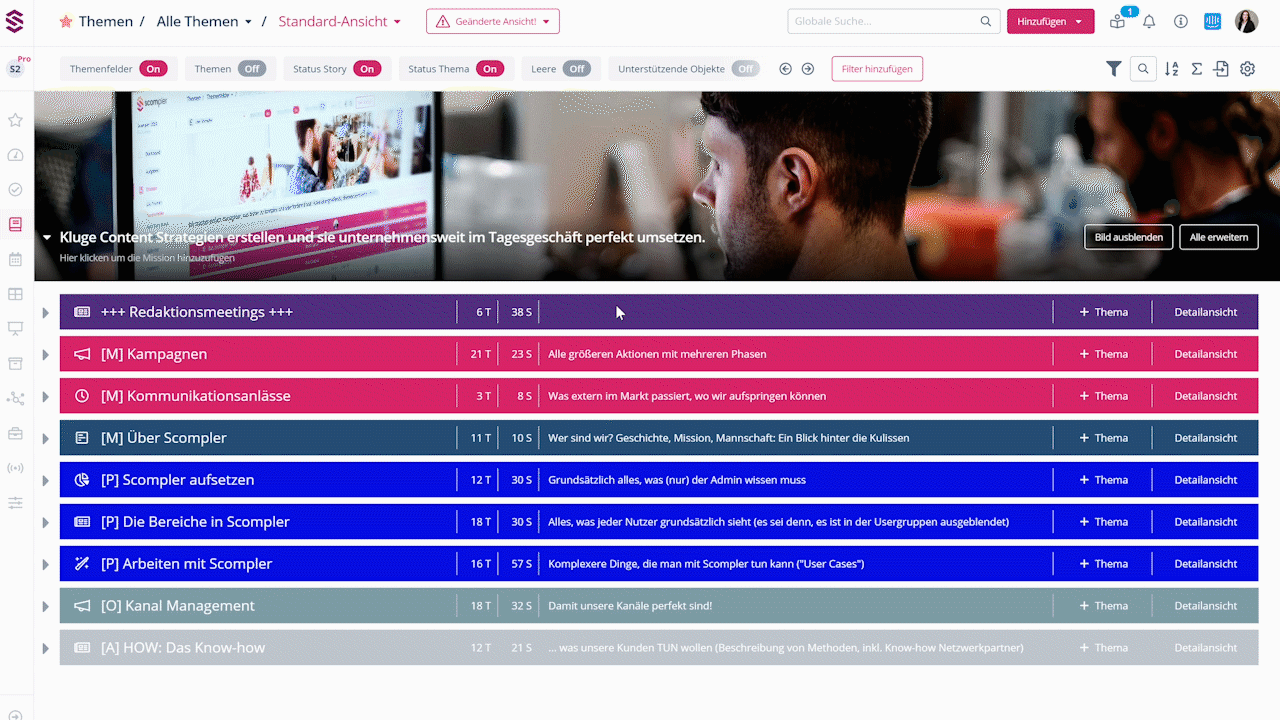Click the shopping basket icon with badge
The height and width of the screenshot is (720, 1280).
[x=1116, y=21]
